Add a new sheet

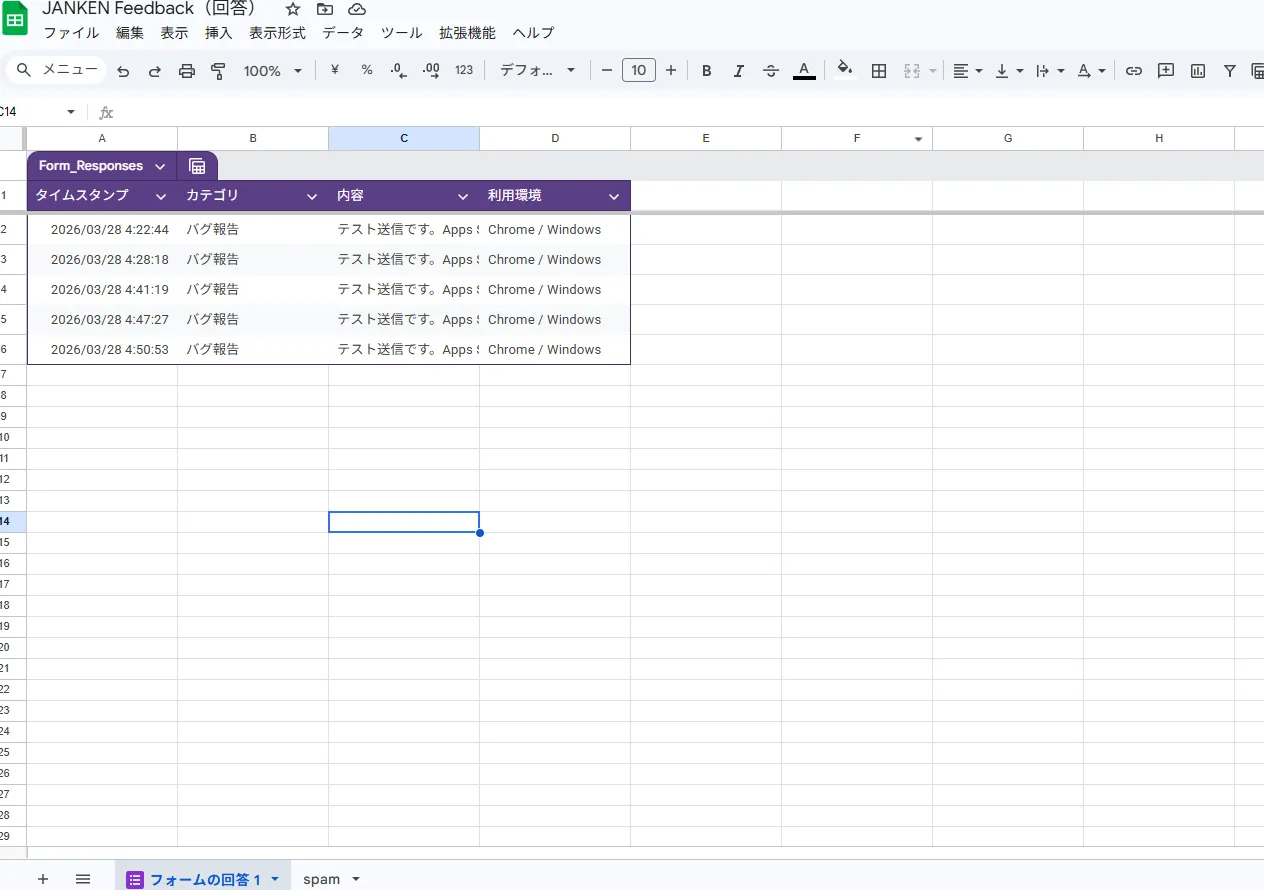[42, 879]
